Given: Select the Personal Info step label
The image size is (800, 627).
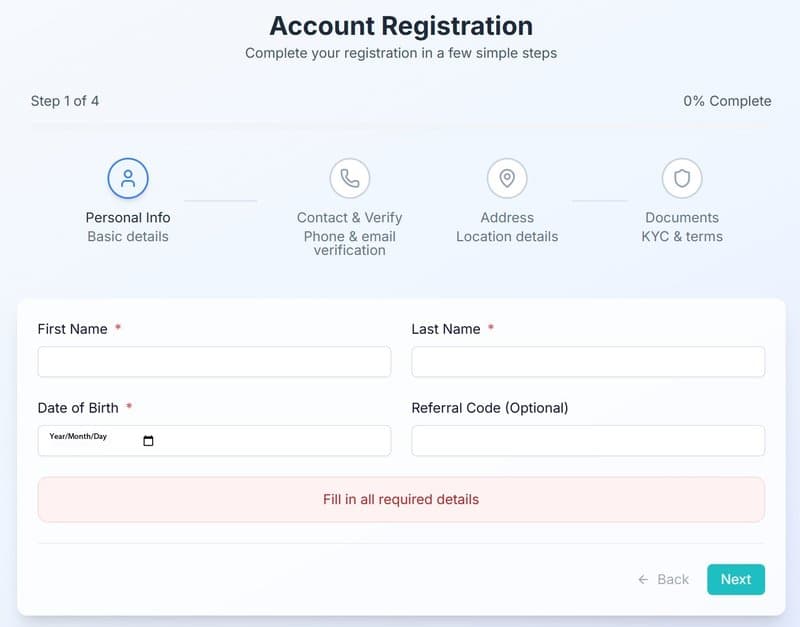Looking at the screenshot, I should point(128,218).
